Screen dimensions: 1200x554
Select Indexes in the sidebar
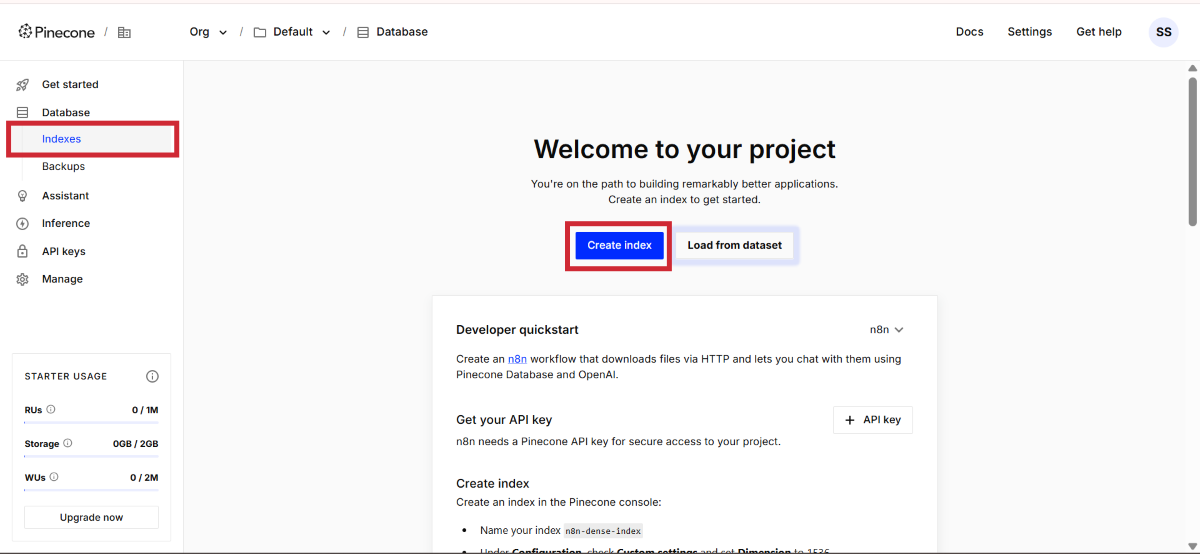(x=62, y=139)
